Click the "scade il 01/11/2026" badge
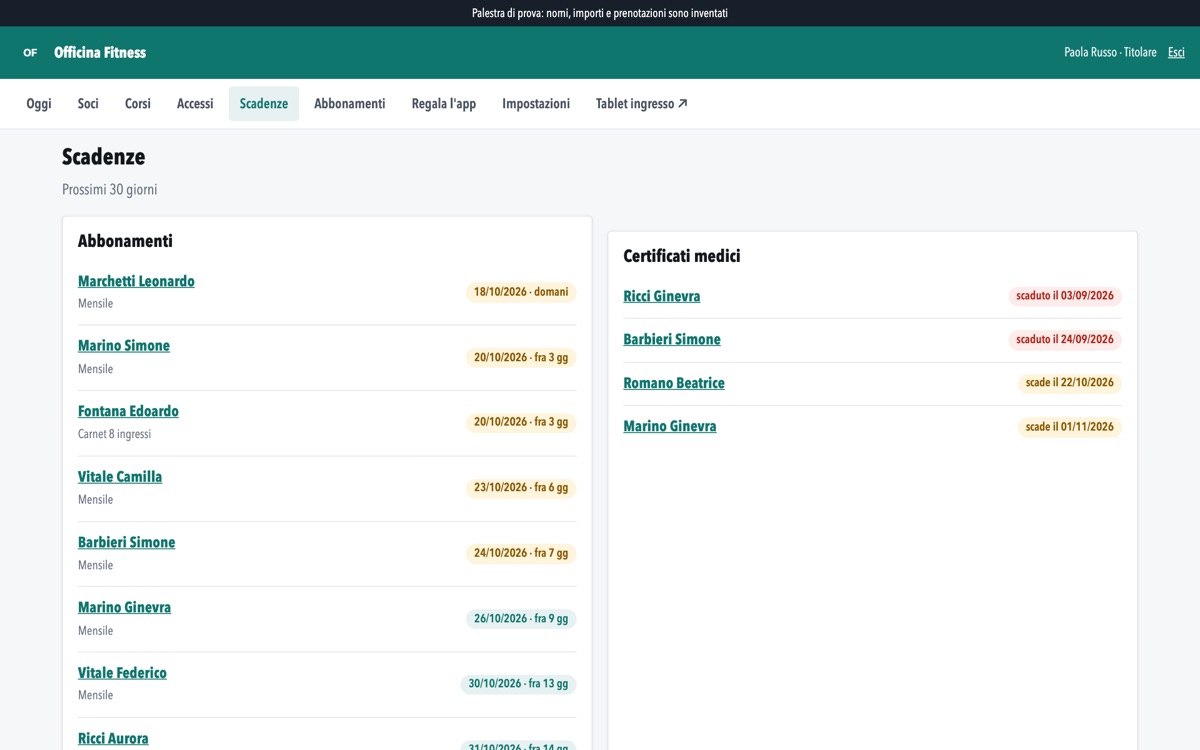Image resolution: width=1200 pixels, height=750 pixels. click(x=1070, y=427)
